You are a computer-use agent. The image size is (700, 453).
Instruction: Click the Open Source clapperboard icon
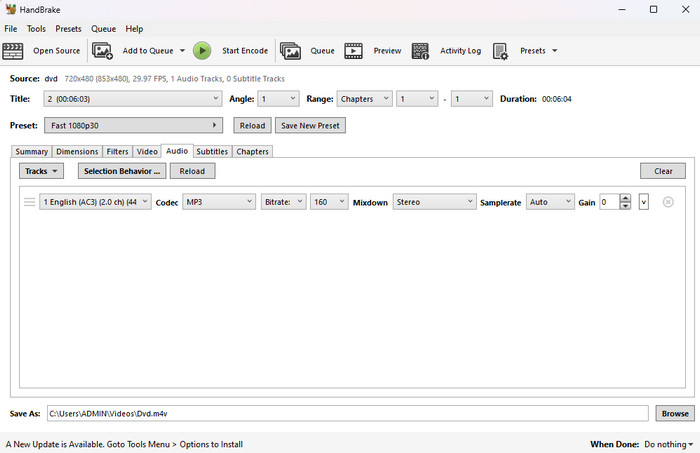click(12, 51)
